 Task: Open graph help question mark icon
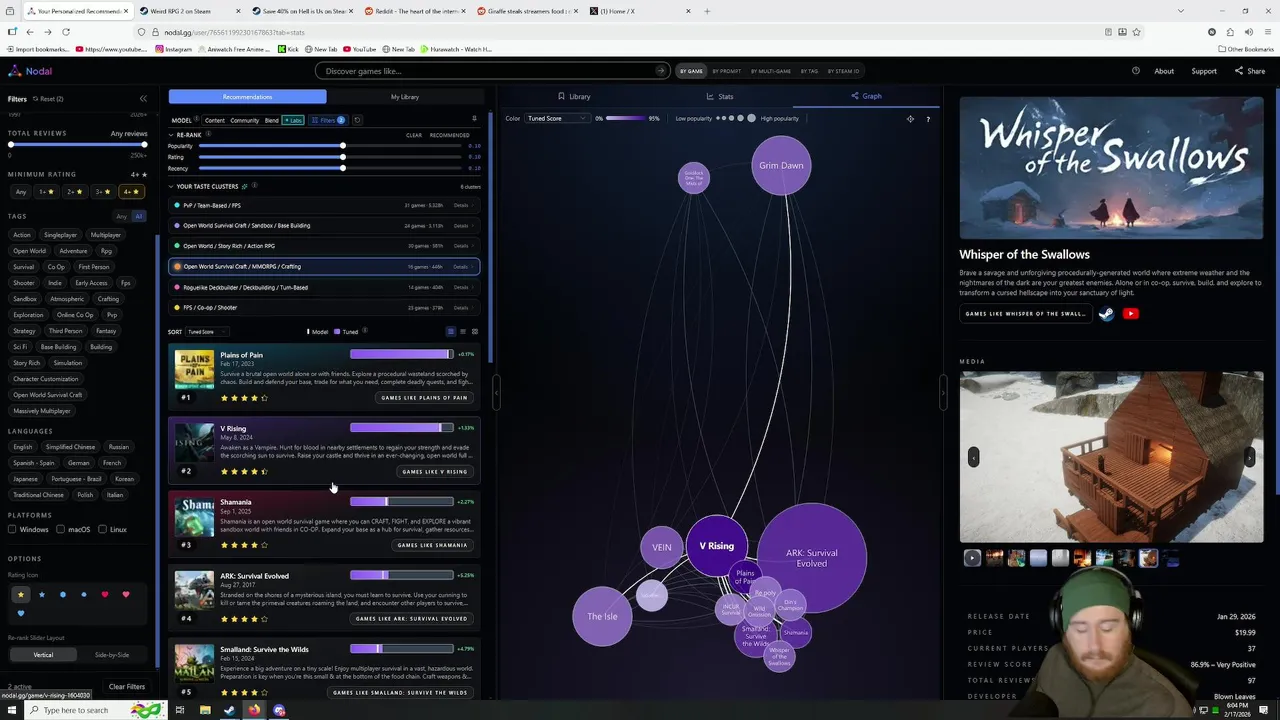coord(927,119)
